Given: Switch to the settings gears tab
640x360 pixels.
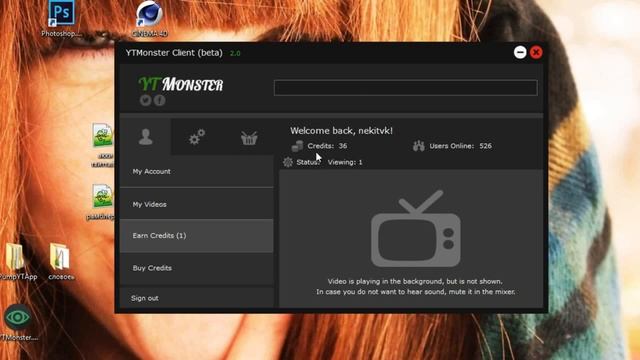Looking at the screenshot, I should 197,137.
